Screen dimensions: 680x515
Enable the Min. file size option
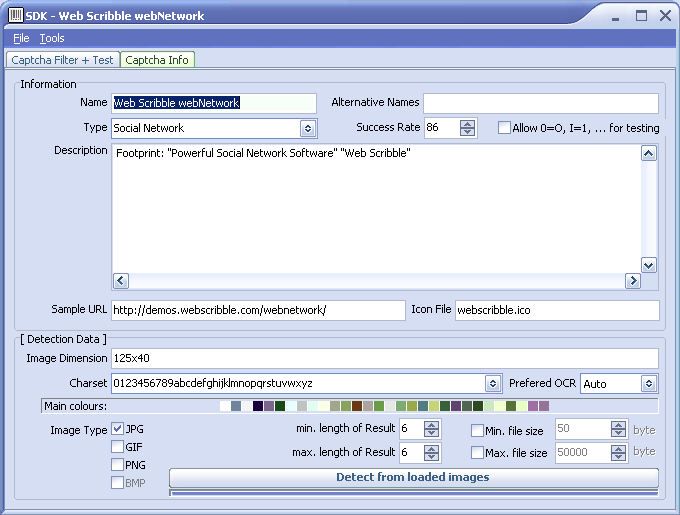[x=477, y=430]
